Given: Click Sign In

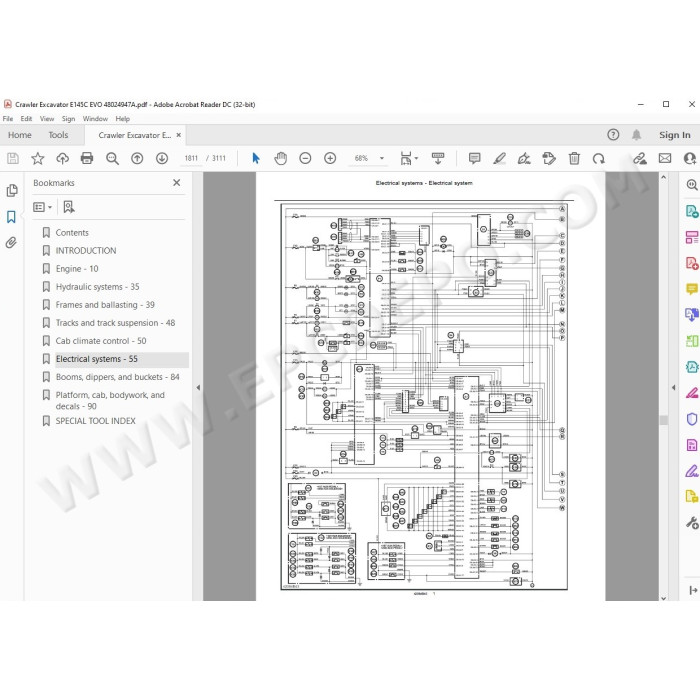Looking at the screenshot, I should click(675, 135).
